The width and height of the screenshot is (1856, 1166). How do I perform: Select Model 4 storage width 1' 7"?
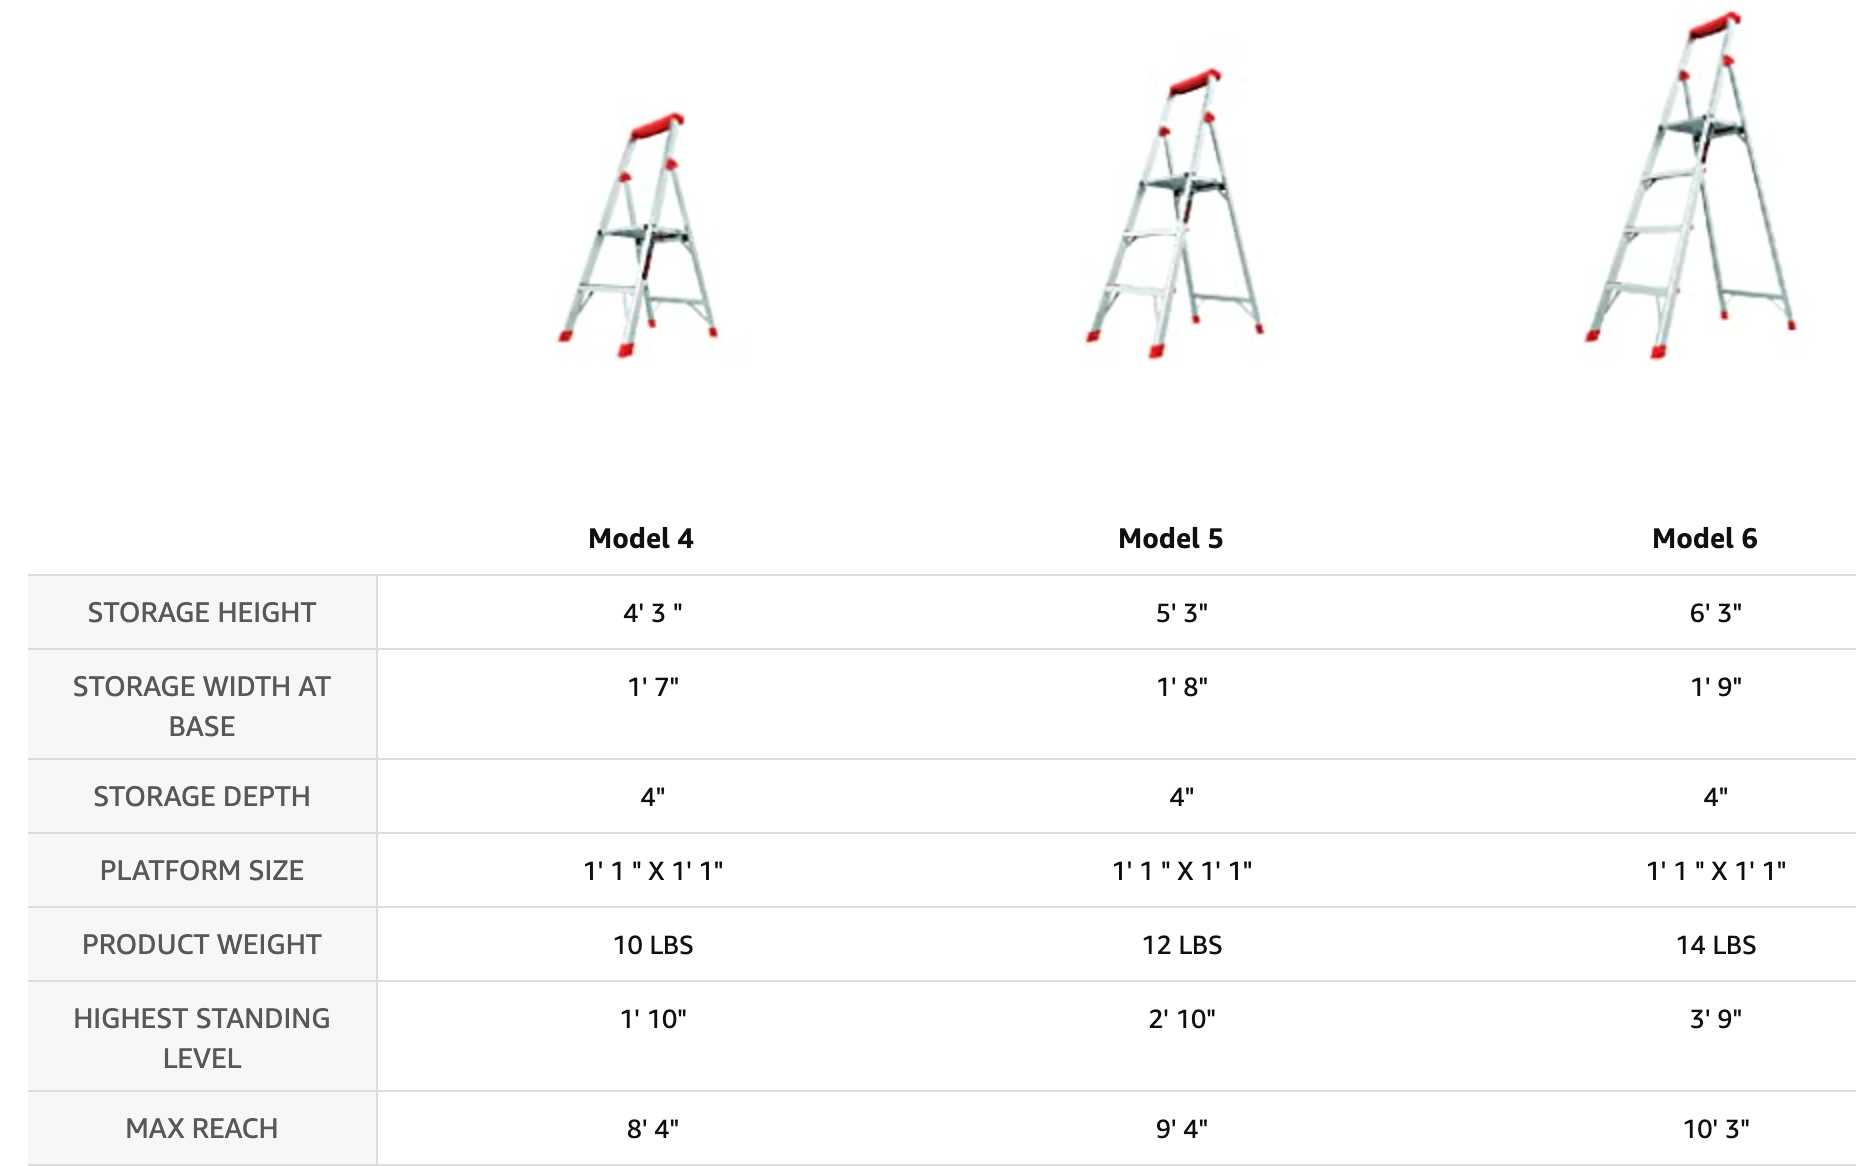coord(653,687)
